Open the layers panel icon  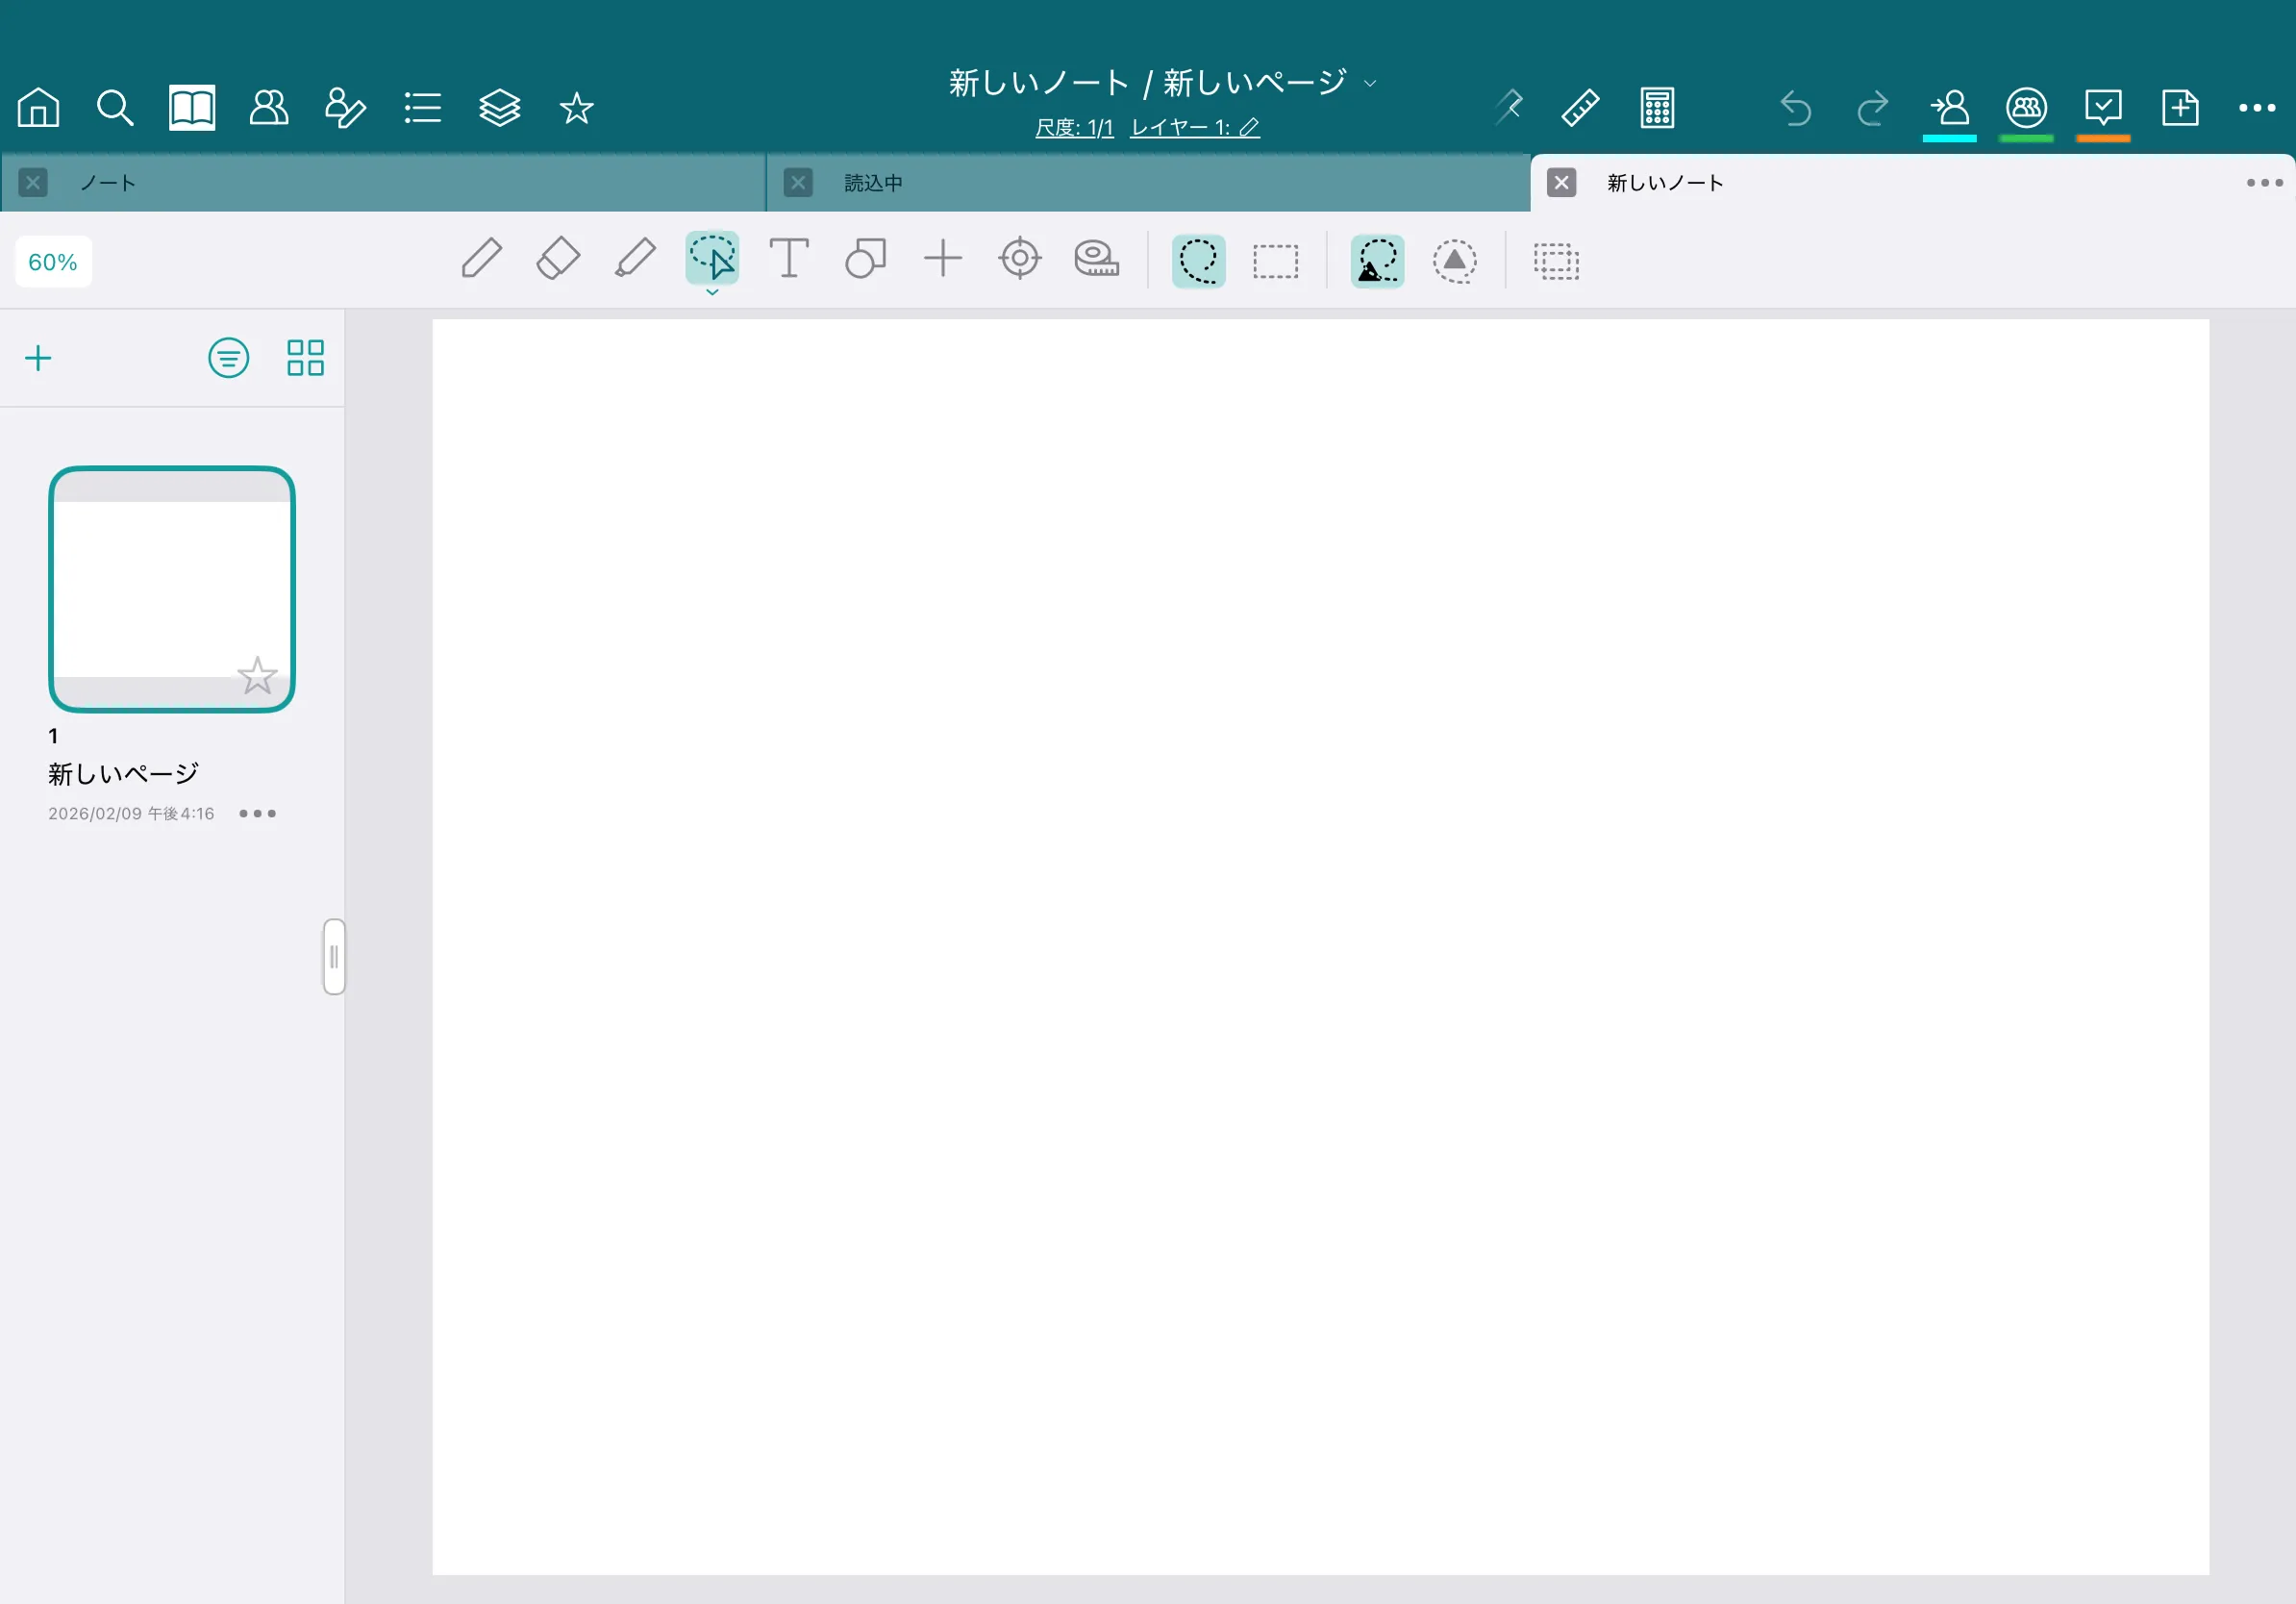[x=499, y=108]
